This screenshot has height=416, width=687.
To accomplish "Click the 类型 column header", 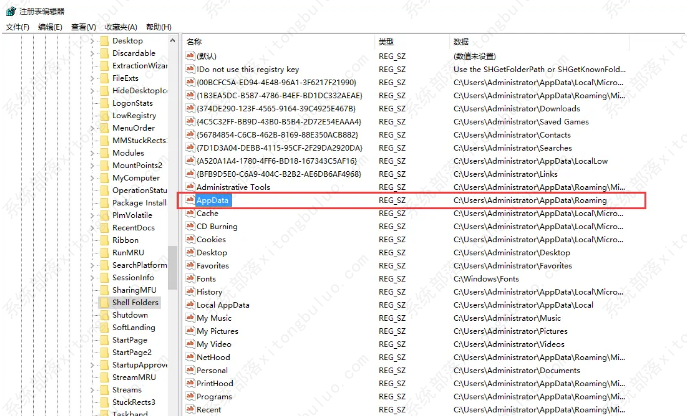I will 386,42.
